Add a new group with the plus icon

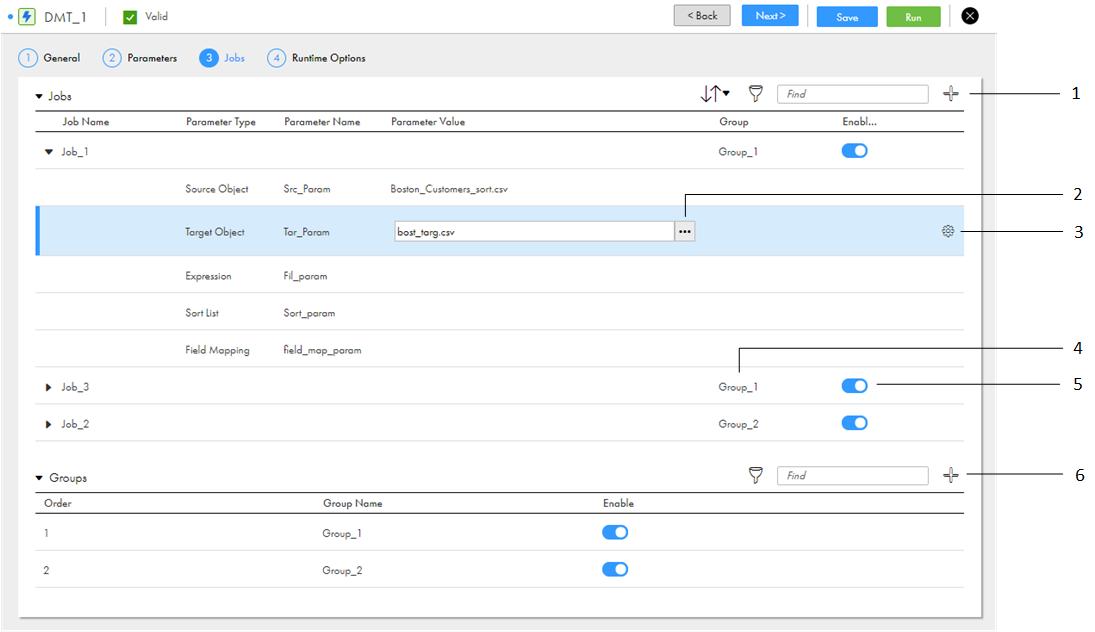(x=950, y=475)
